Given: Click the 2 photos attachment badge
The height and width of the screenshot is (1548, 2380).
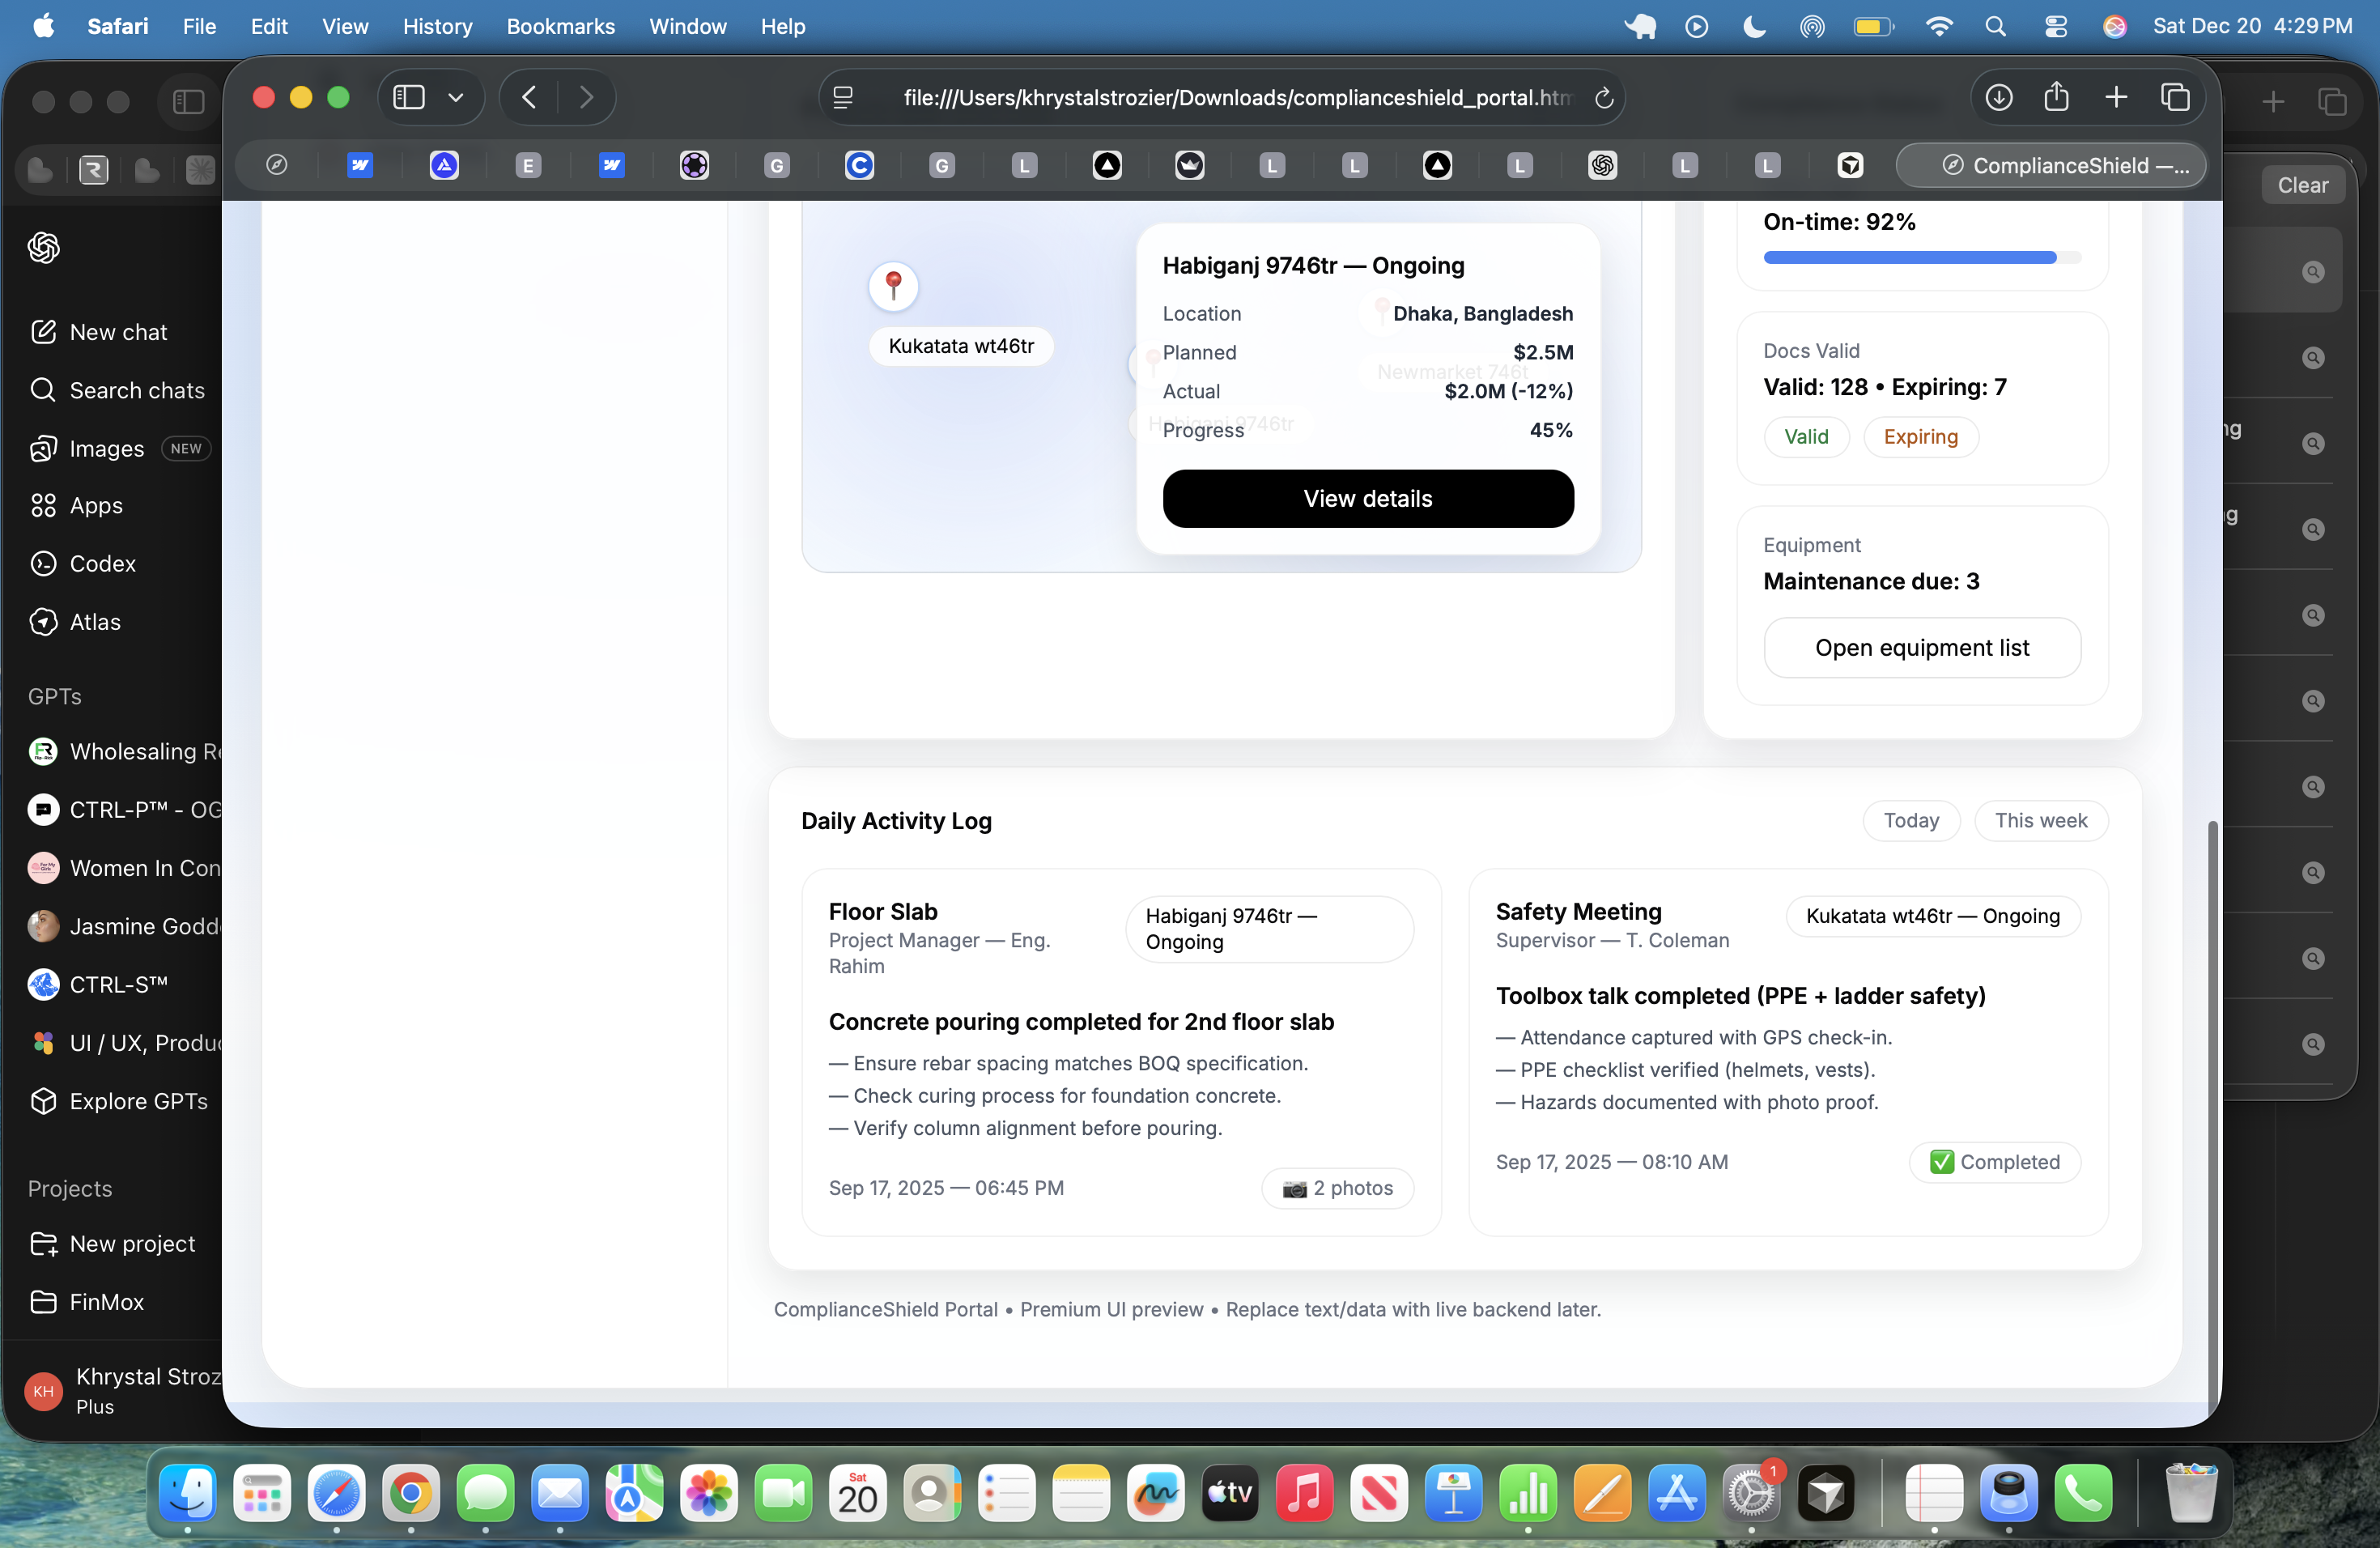Looking at the screenshot, I should [1337, 1188].
